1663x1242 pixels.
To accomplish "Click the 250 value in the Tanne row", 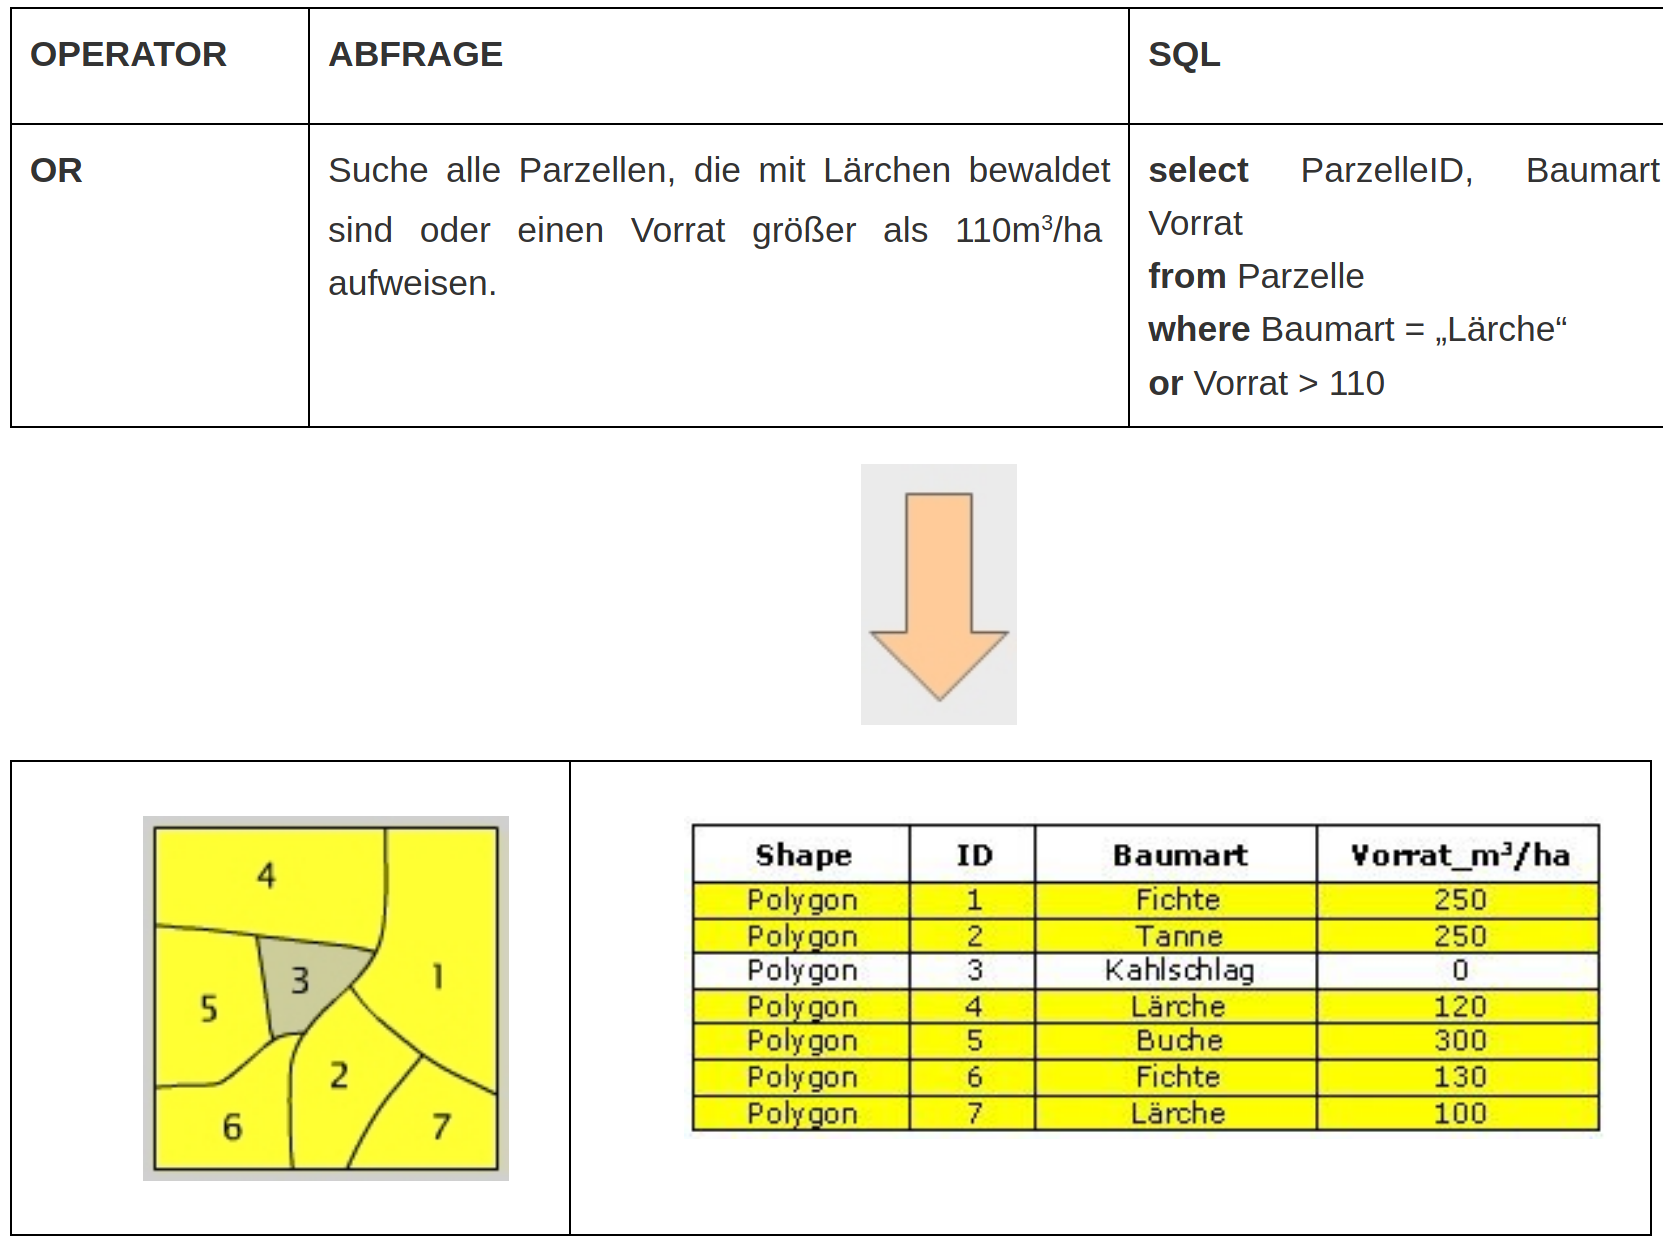I will click(1459, 936).
